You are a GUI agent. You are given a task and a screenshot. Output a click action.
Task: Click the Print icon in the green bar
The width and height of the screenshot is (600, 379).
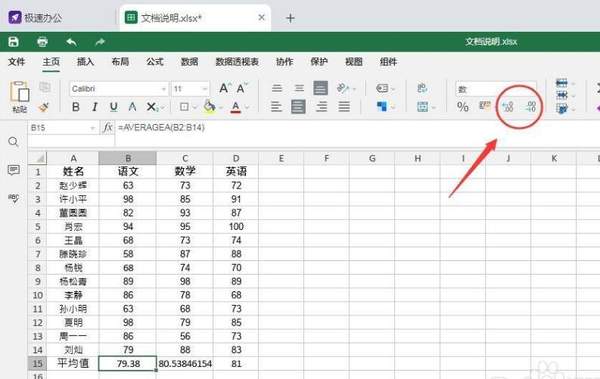tap(42, 41)
